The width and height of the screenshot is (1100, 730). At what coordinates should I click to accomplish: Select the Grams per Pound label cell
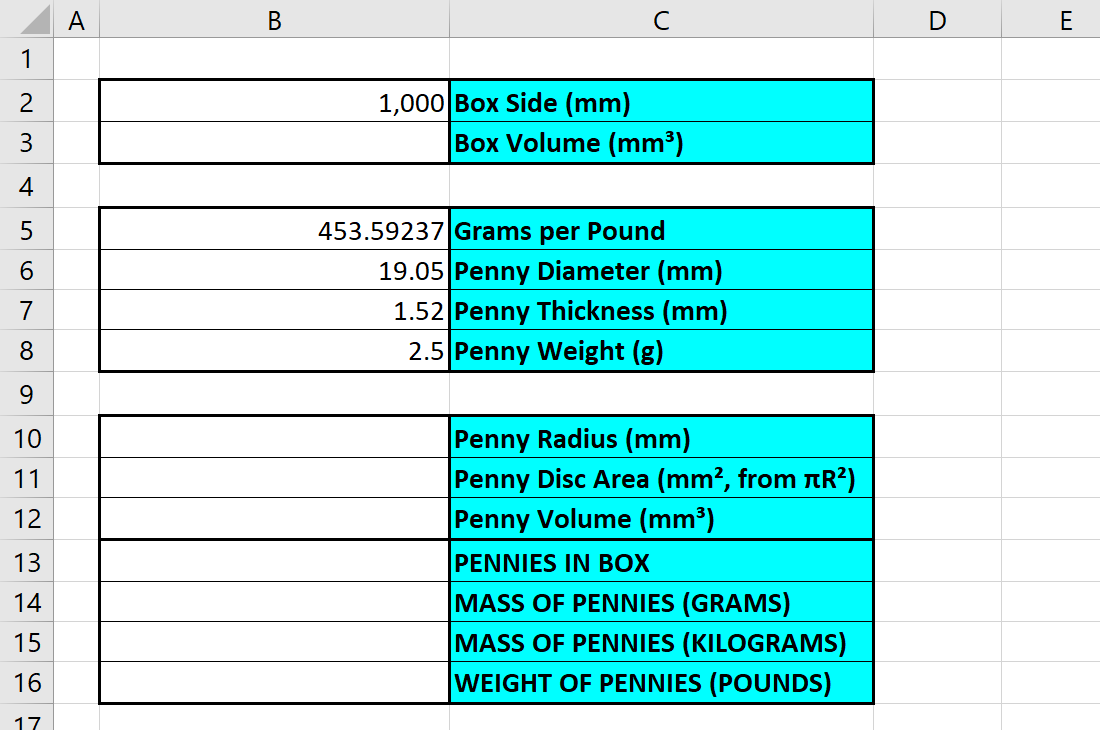pos(661,230)
